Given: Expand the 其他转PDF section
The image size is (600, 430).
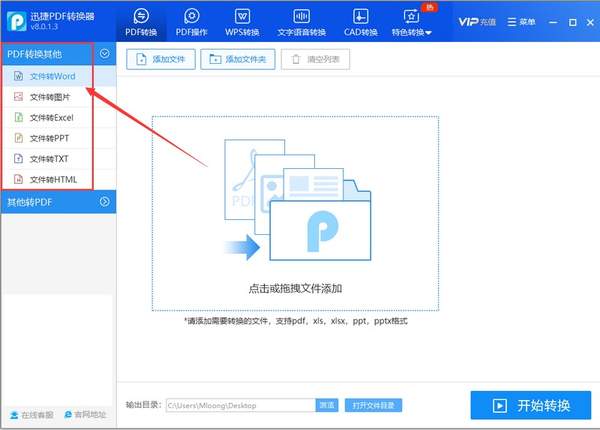Looking at the screenshot, I should pyautogui.click(x=105, y=202).
